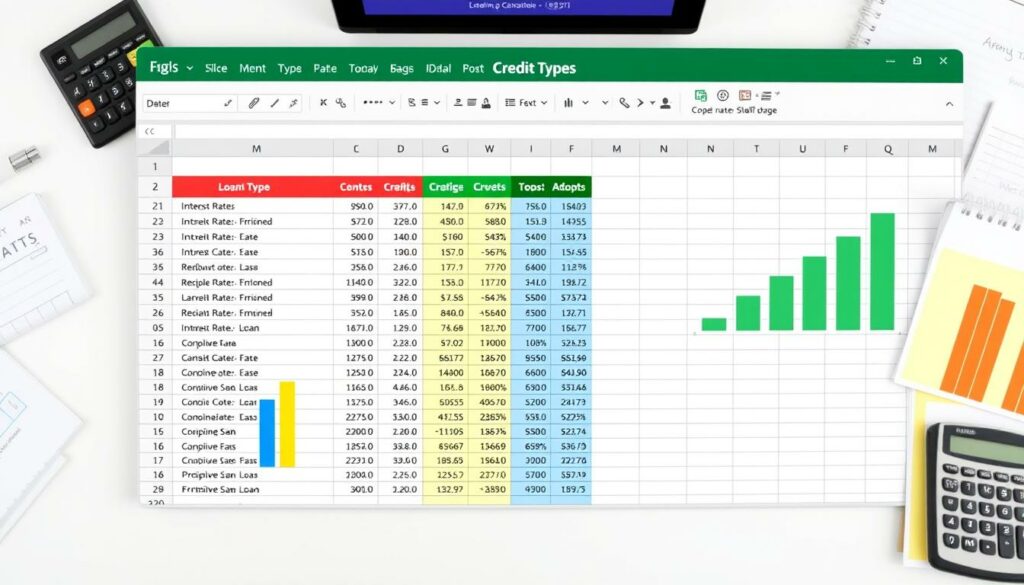The image size is (1024, 585).
Task: Open the Slice menu
Action: click(216, 68)
